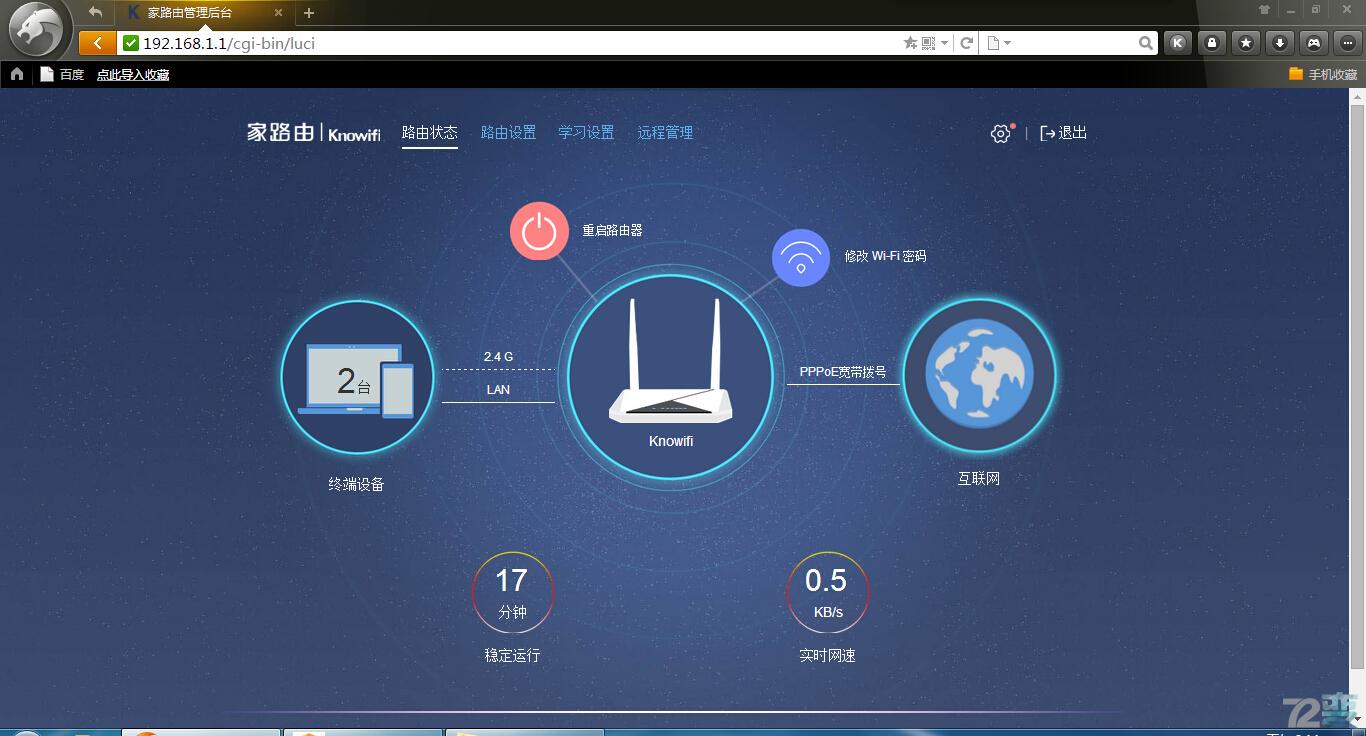
Task: Open the modify Wi-Fi password icon
Action: 800,257
